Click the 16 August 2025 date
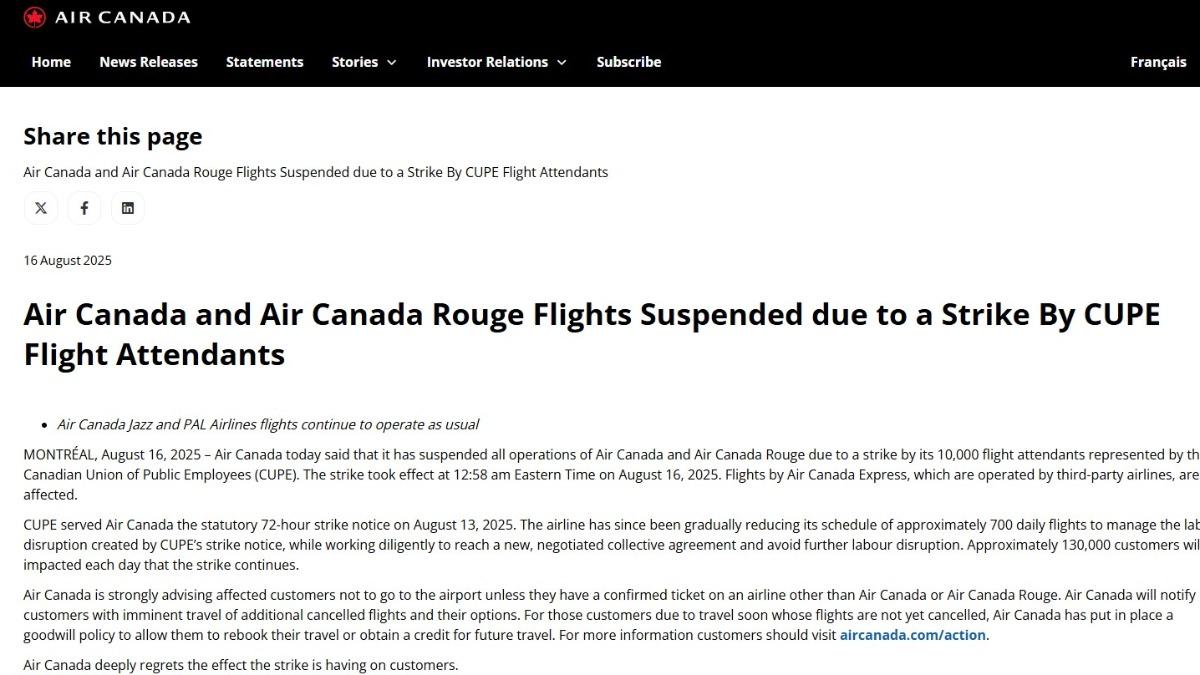1200x675 pixels. coord(68,260)
